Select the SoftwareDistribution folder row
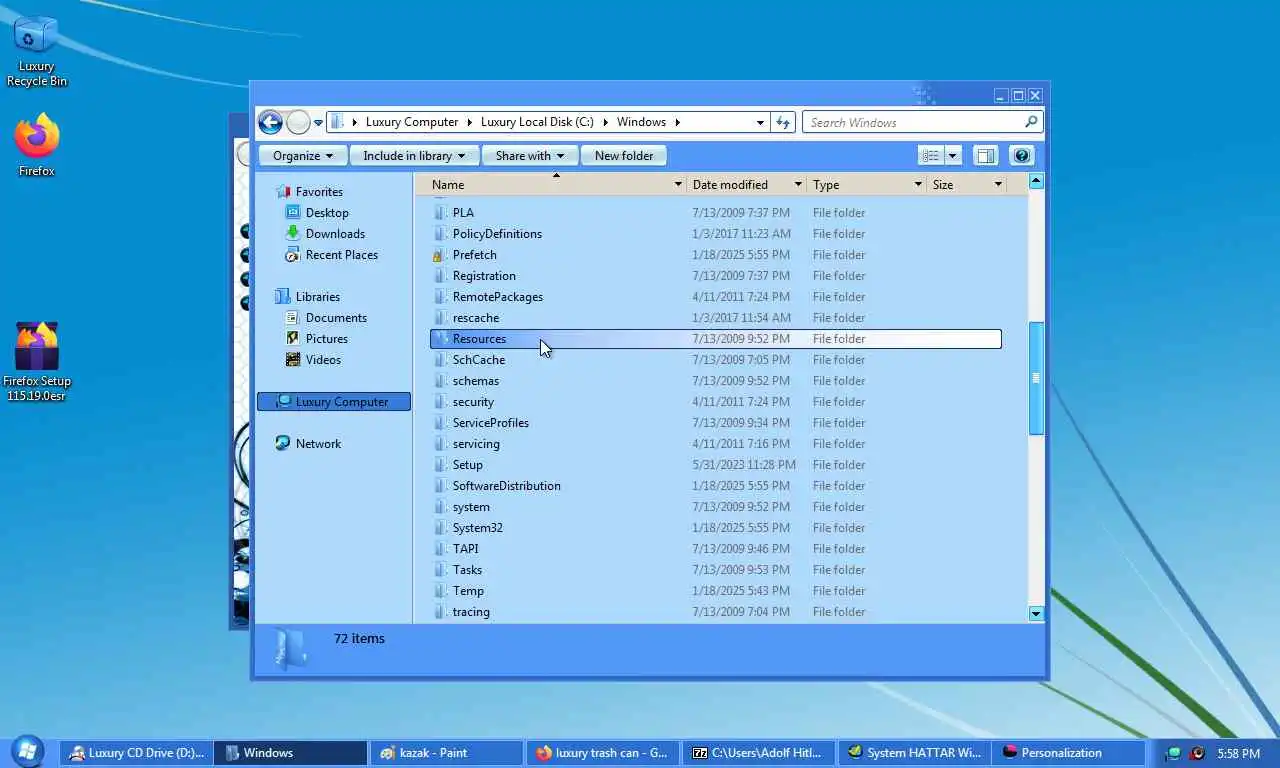 click(x=715, y=486)
